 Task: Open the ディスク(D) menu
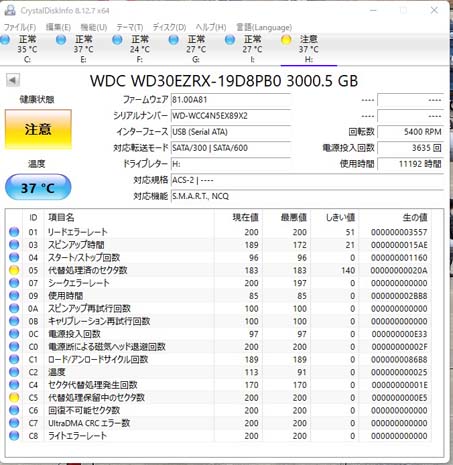tap(169, 27)
